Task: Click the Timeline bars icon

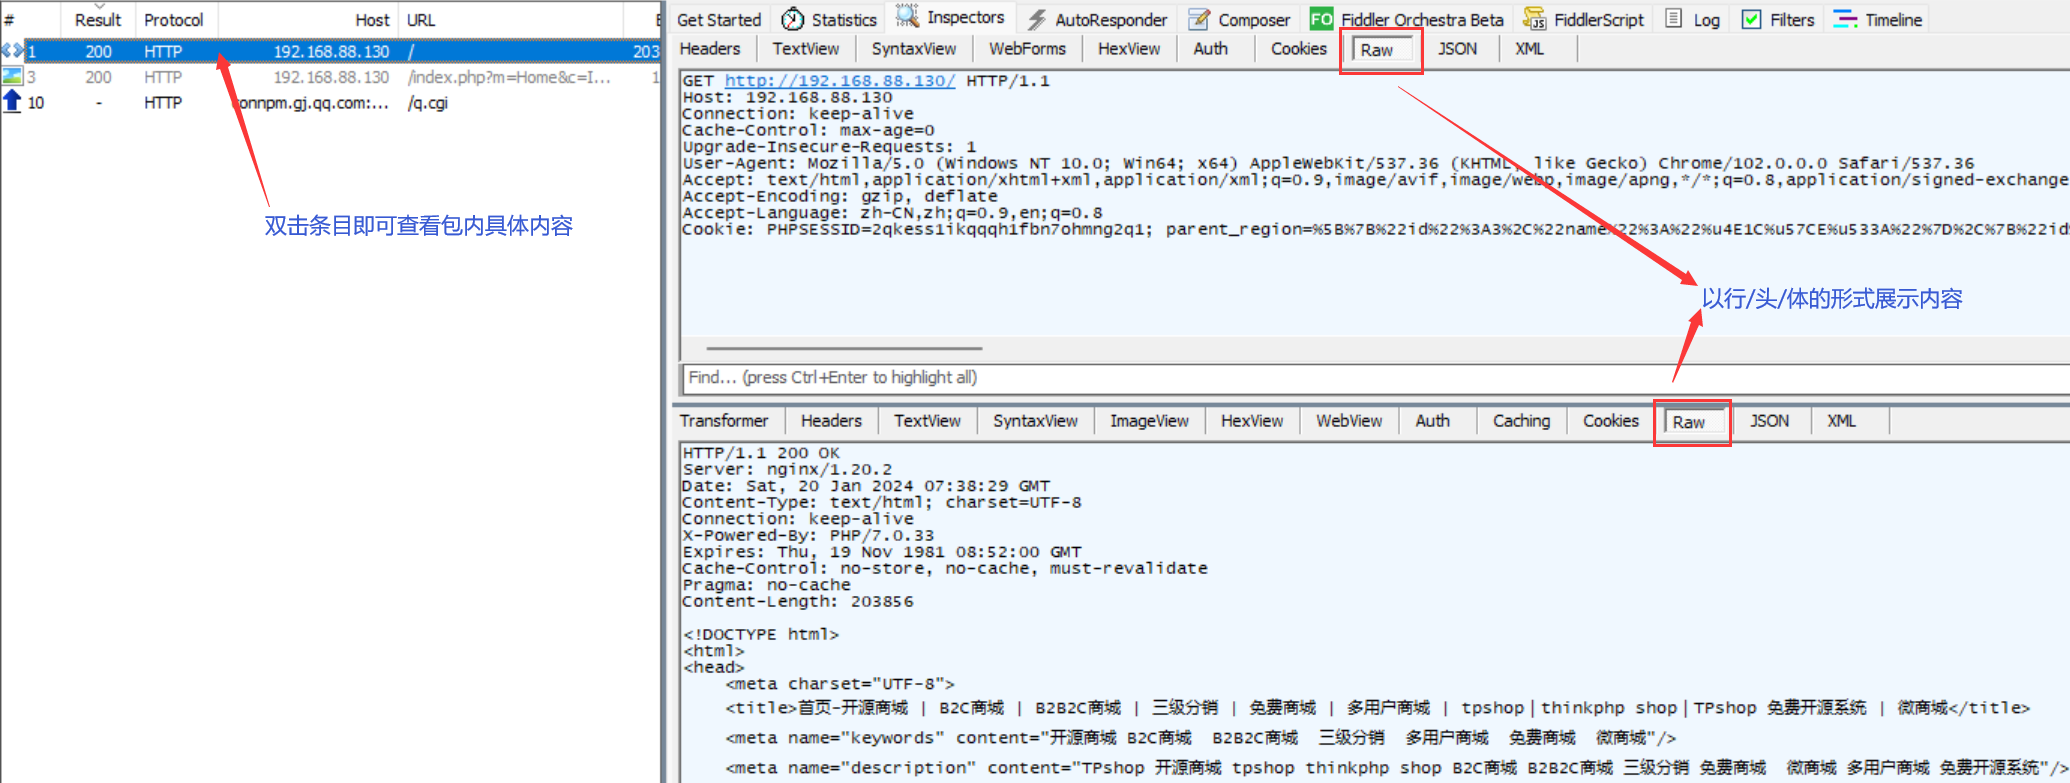Action: (1846, 19)
